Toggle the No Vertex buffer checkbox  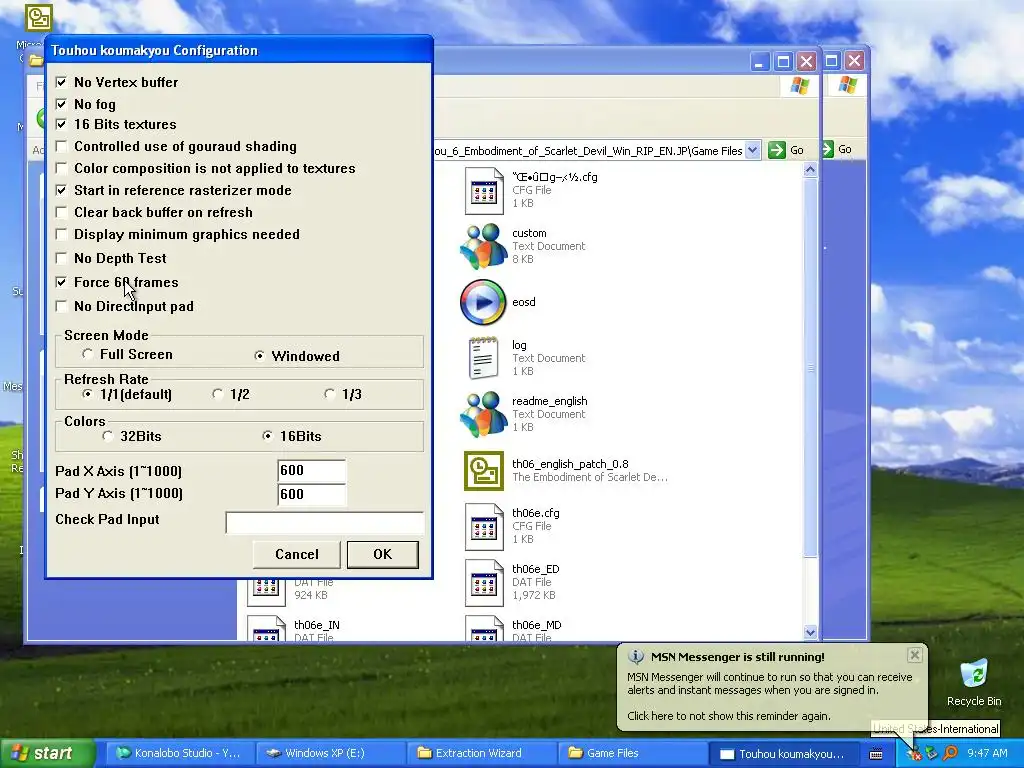point(61,82)
